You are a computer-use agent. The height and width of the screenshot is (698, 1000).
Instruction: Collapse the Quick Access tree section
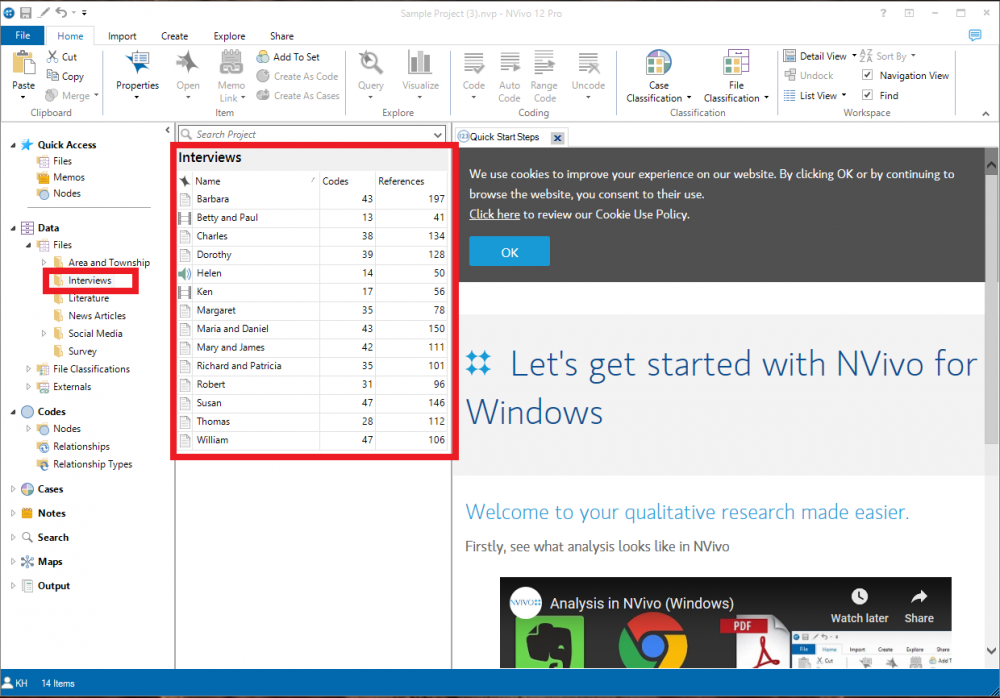point(13,145)
